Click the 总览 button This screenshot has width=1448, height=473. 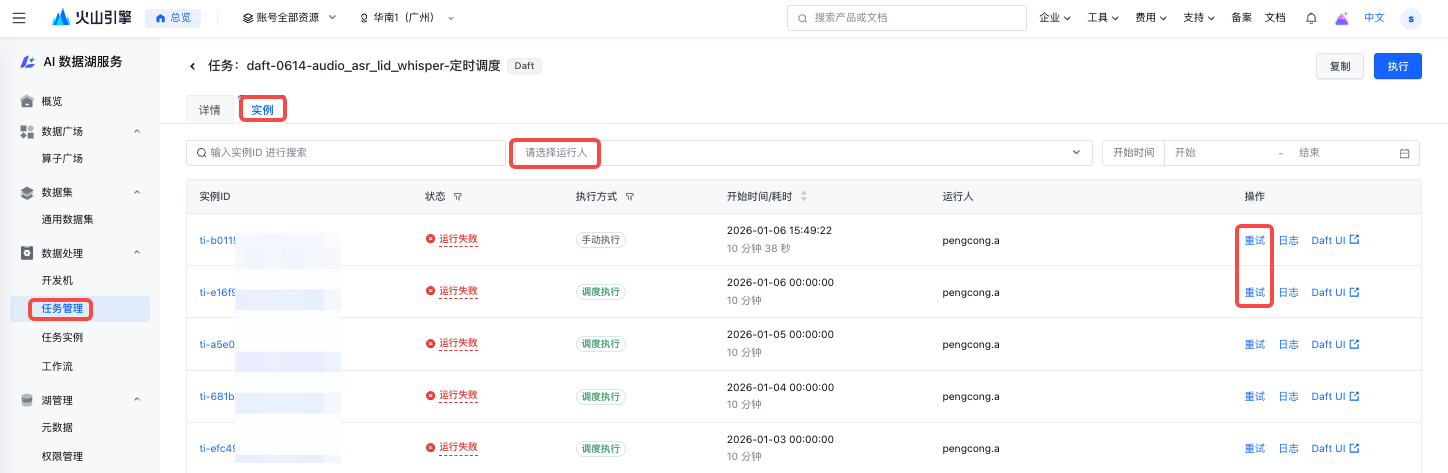(x=173, y=18)
